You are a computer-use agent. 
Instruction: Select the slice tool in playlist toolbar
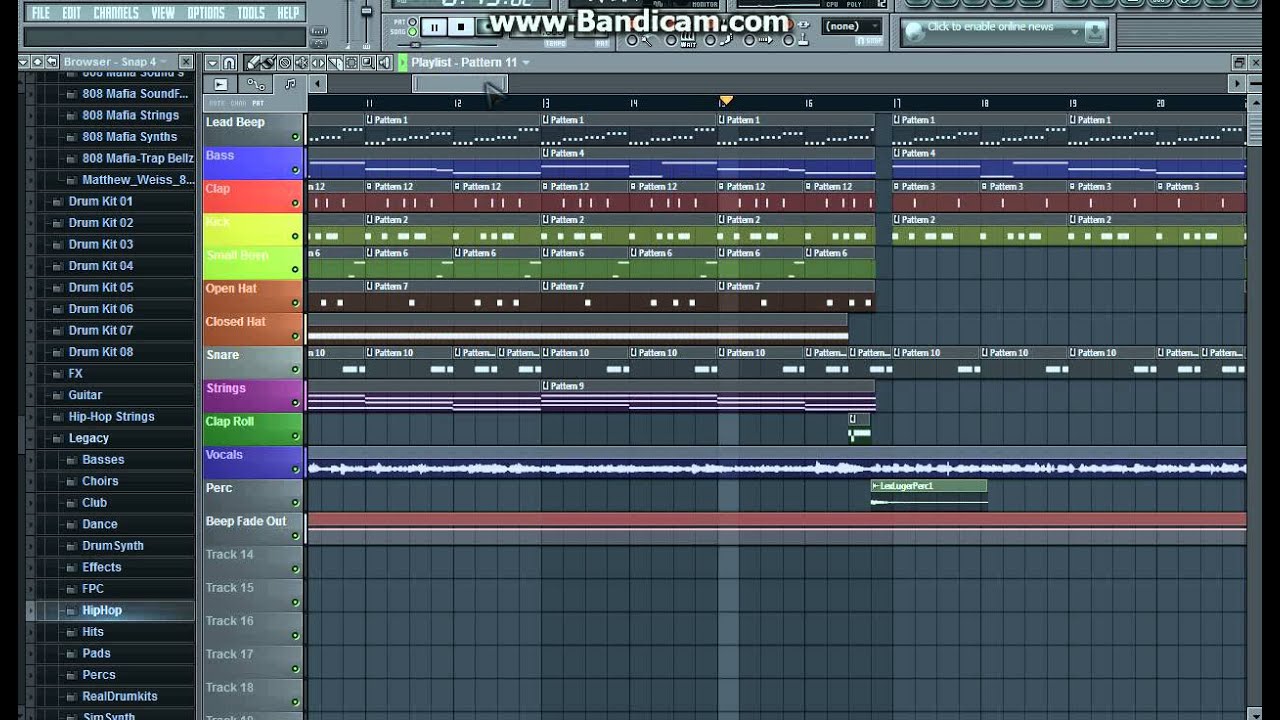click(335, 63)
